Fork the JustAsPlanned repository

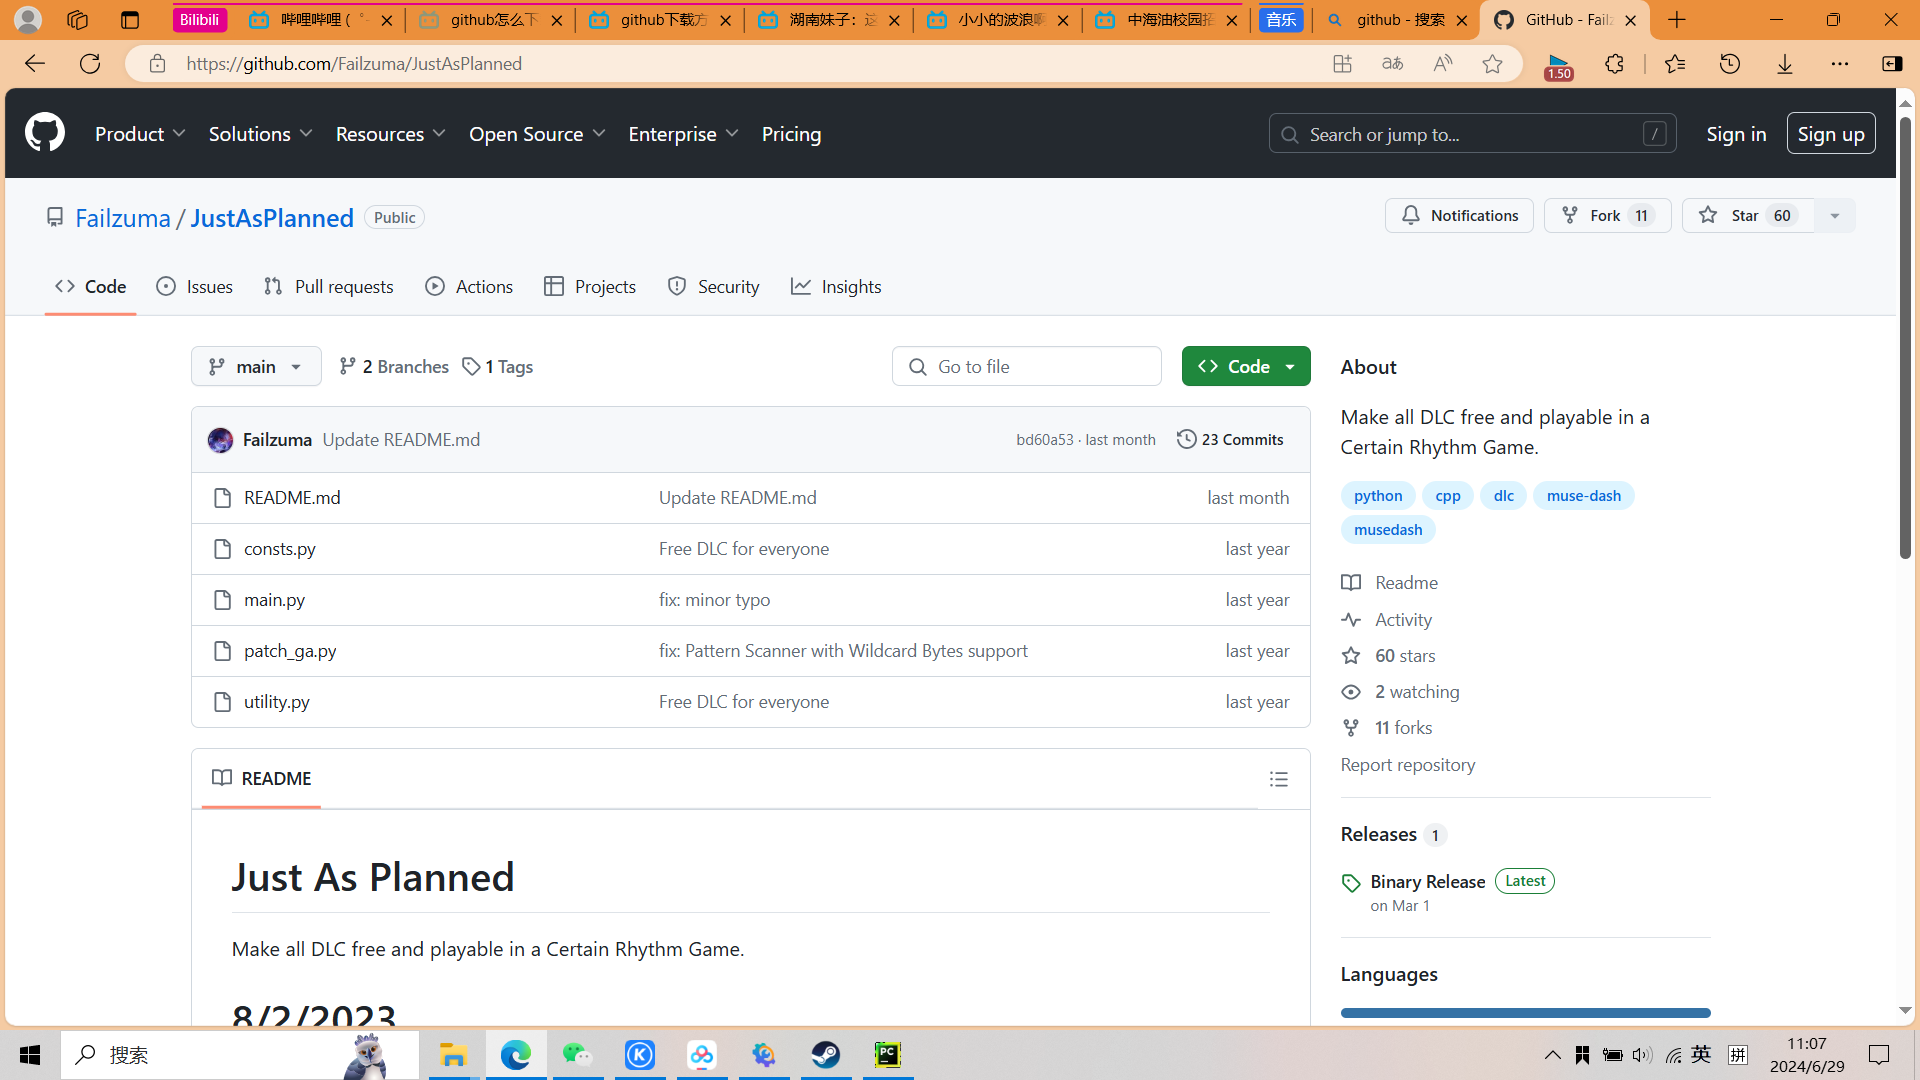[1607, 216]
